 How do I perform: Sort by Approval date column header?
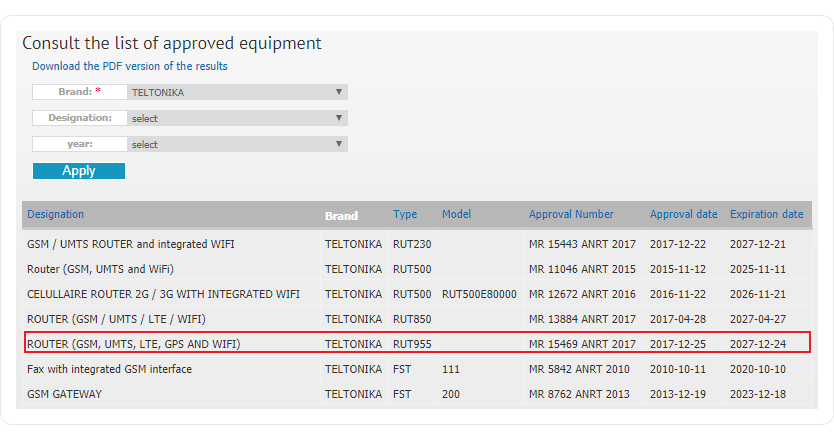click(683, 214)
